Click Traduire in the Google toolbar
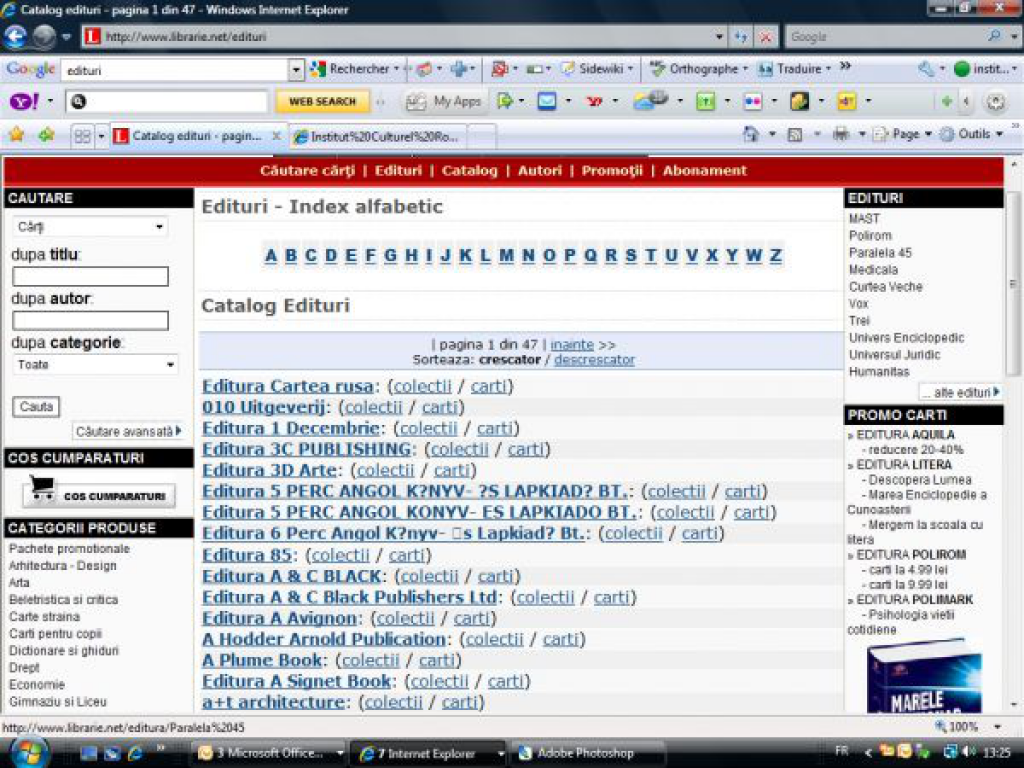This screenshot has height=768, width=1024. coord(794,69)
